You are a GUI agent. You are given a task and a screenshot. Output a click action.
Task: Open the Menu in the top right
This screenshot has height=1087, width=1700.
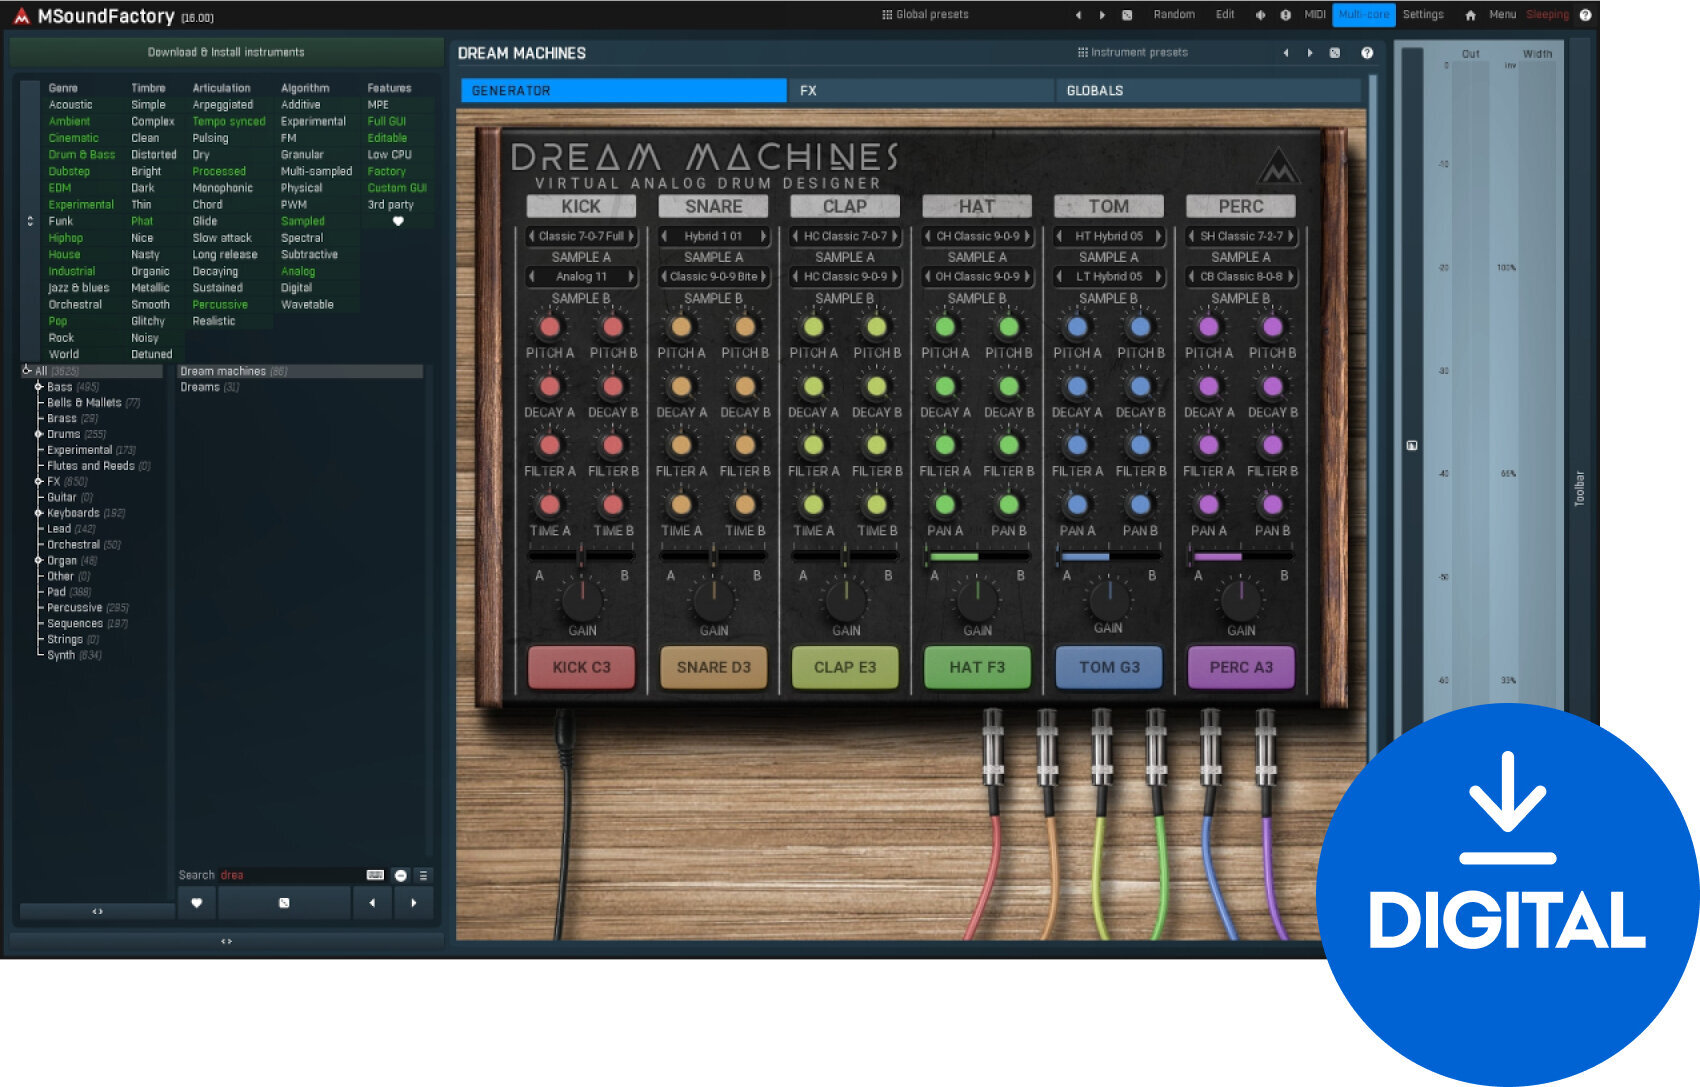point(1503,14)
